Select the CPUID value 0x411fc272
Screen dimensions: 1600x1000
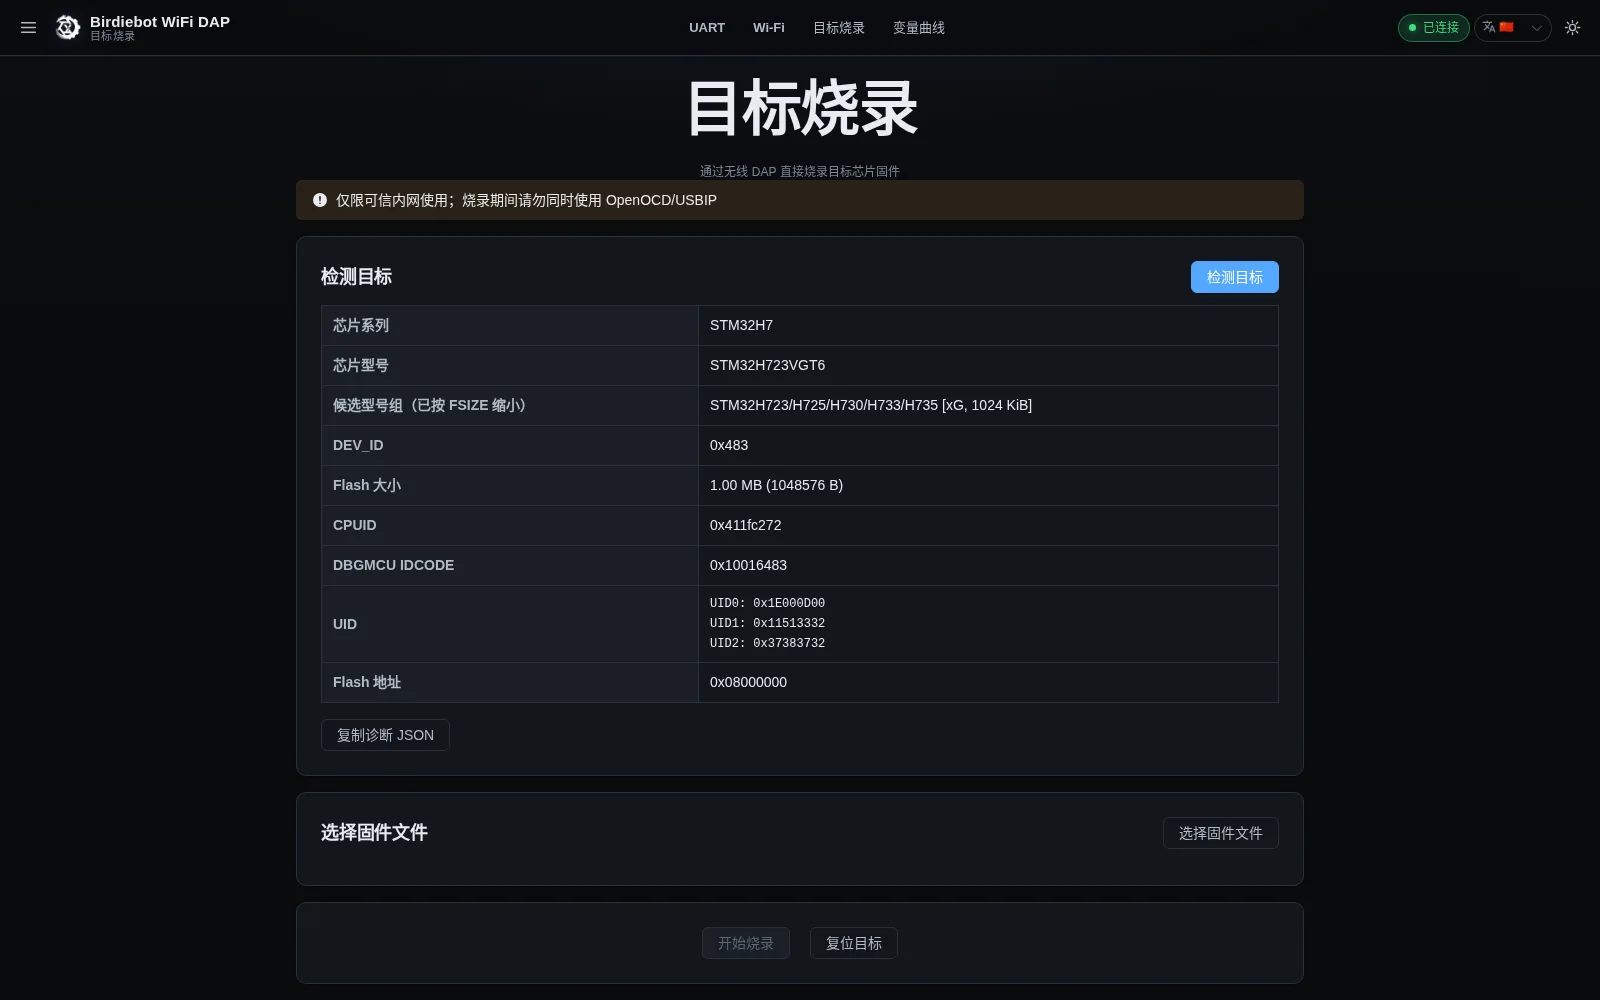(x=746, y=525)
